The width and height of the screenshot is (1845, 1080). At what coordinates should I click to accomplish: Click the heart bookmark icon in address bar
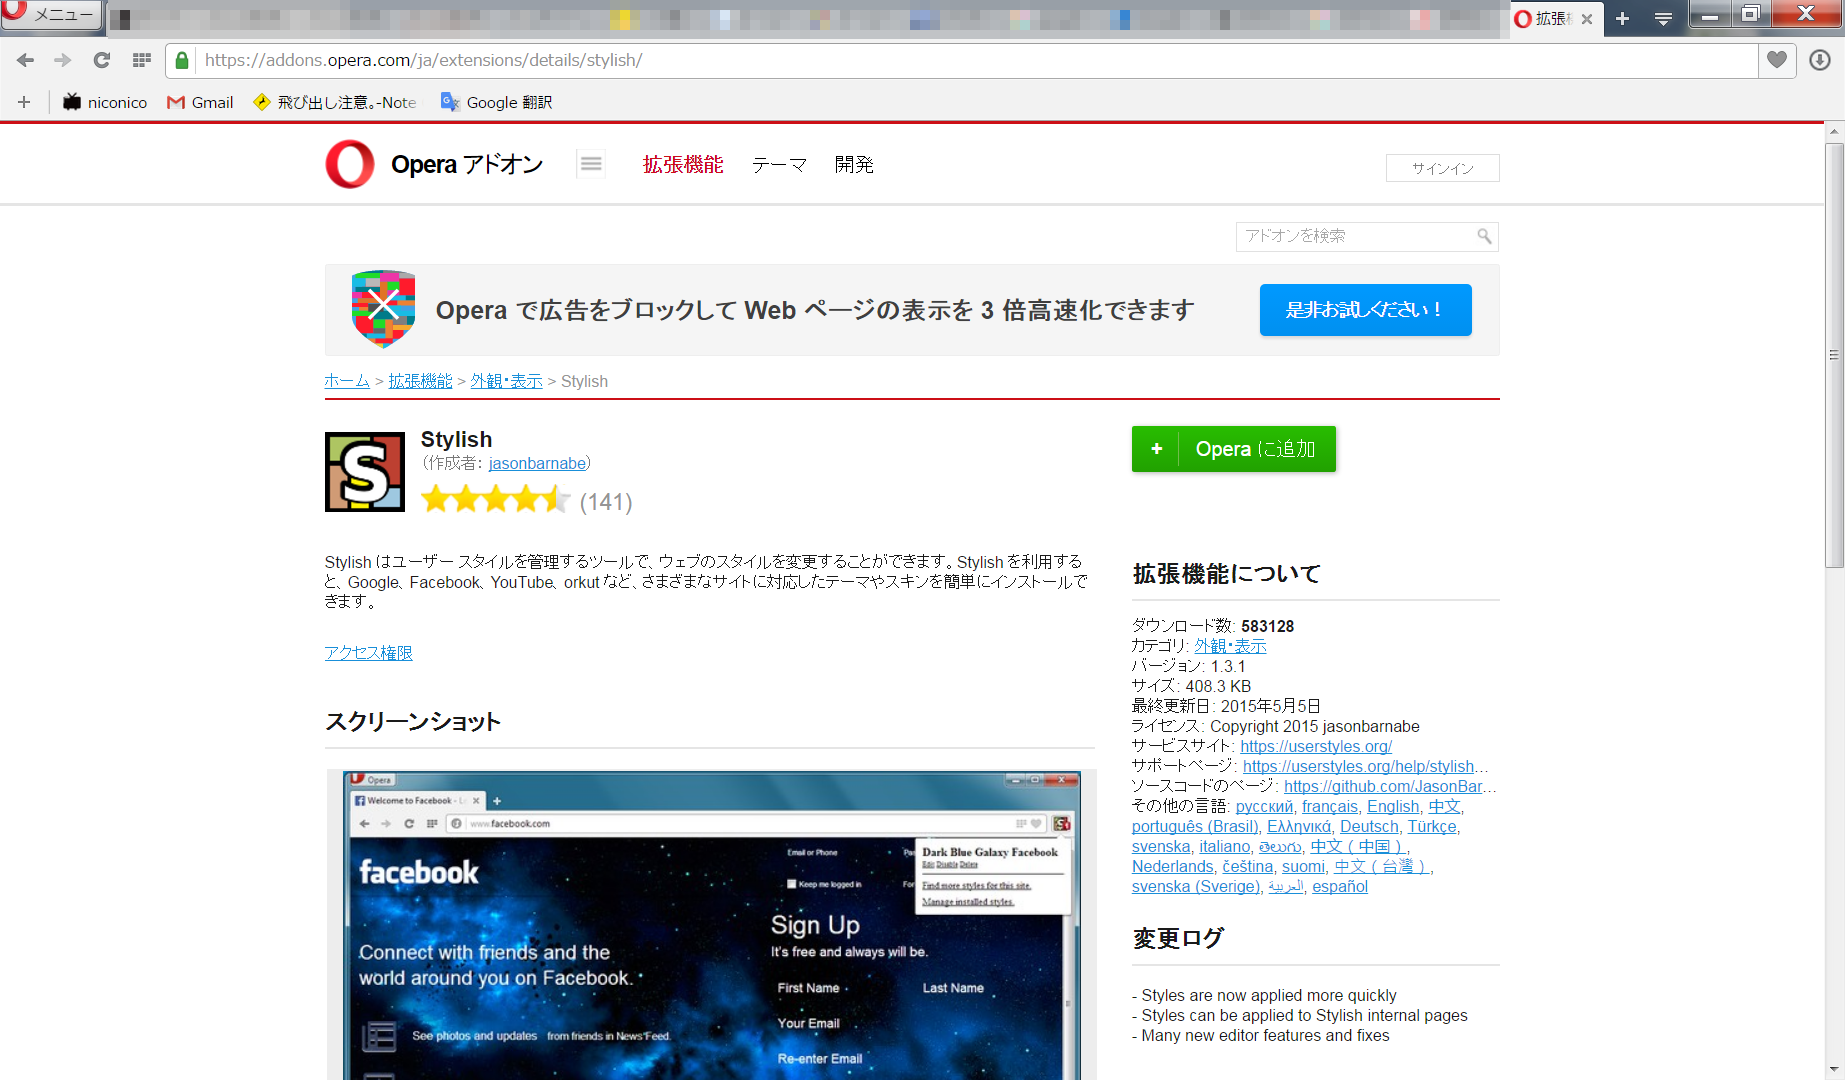click(x=1776, y=60)
